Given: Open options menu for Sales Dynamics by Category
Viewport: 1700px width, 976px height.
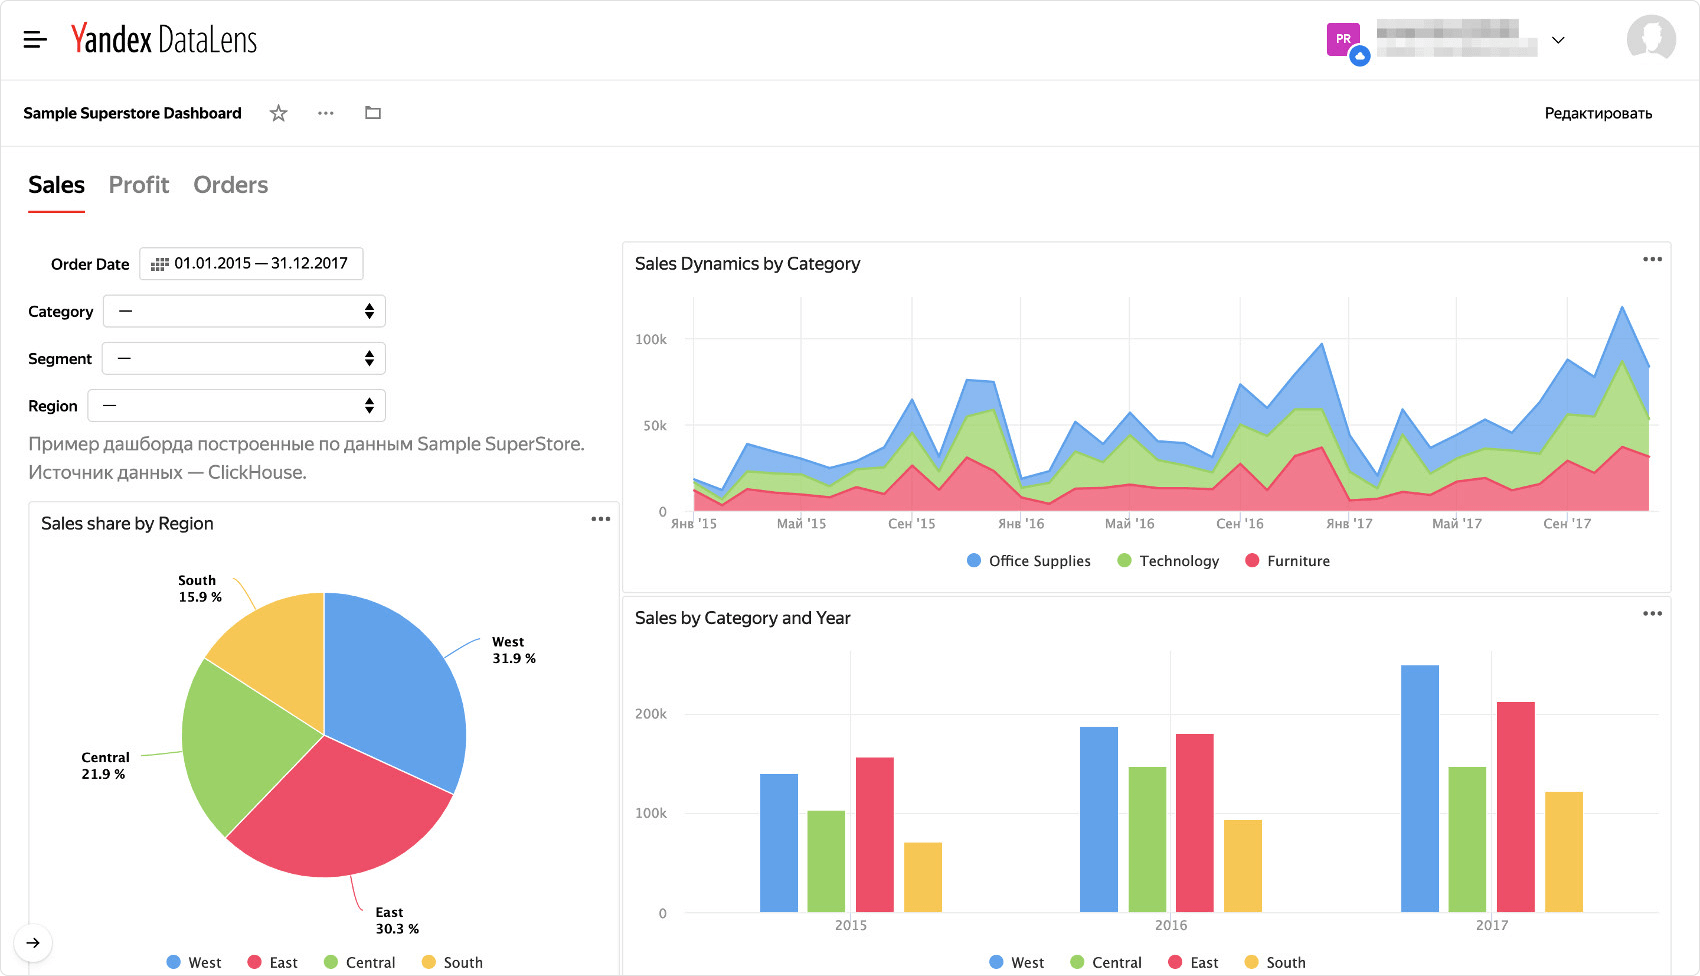Looking at the screenshot, I should pyautogui.click(x=1651, y=259).
